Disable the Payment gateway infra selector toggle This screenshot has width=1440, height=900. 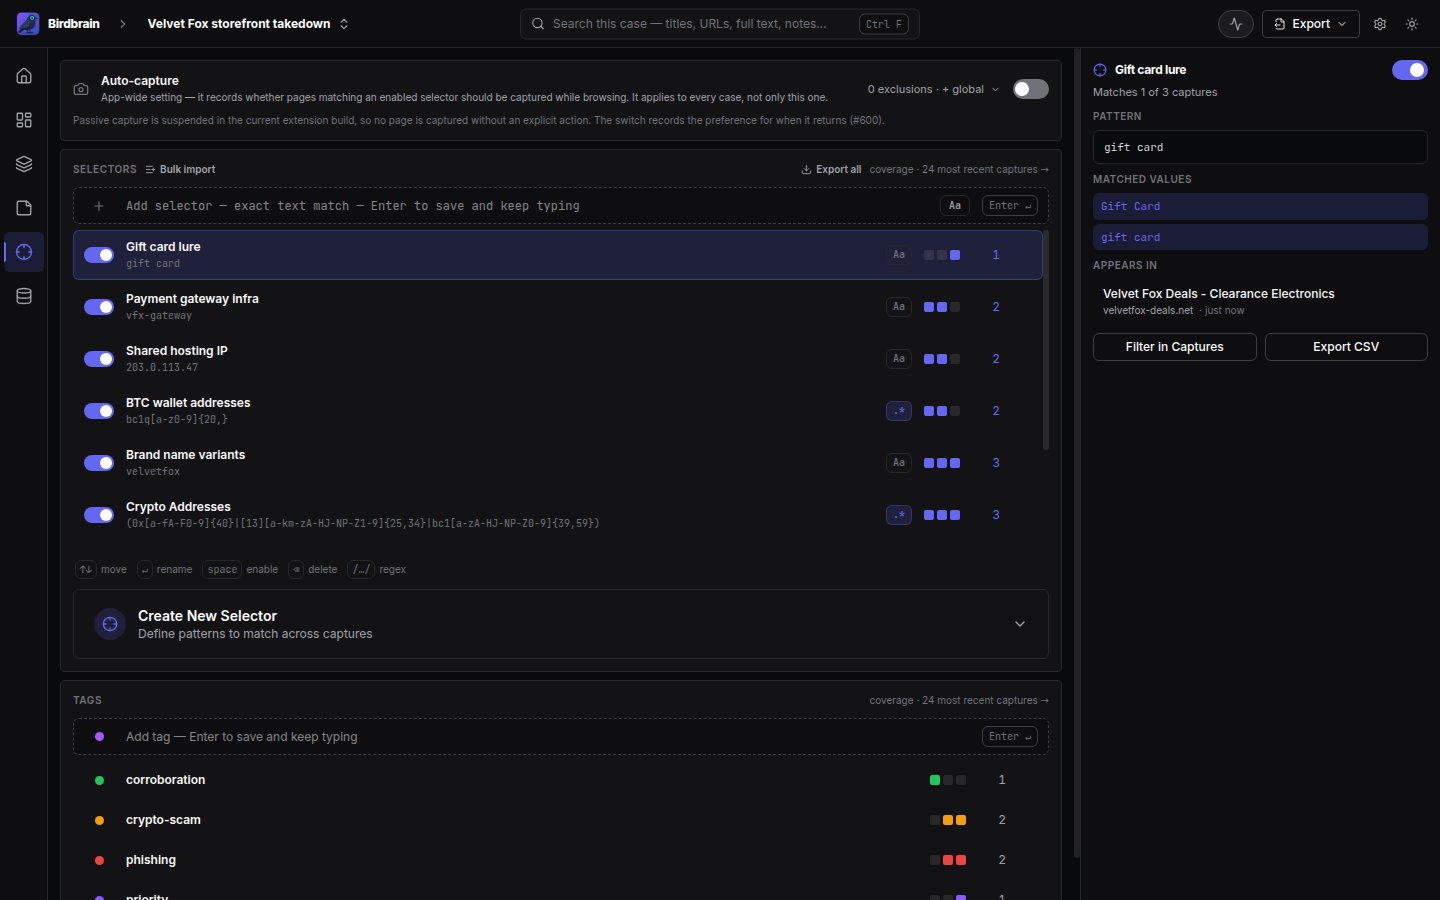99,307
